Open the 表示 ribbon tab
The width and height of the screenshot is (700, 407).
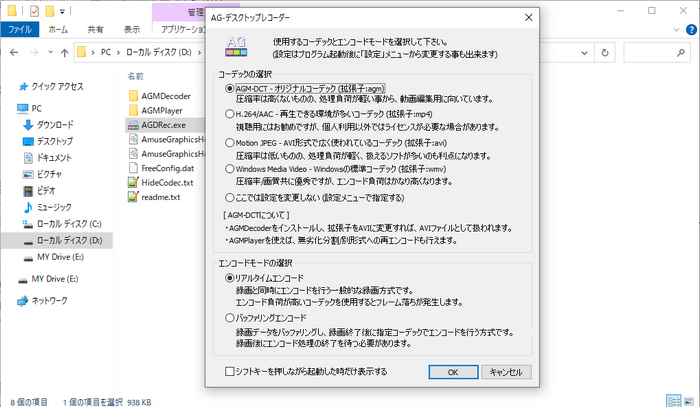pyautogui.click(x=132, y=29)
